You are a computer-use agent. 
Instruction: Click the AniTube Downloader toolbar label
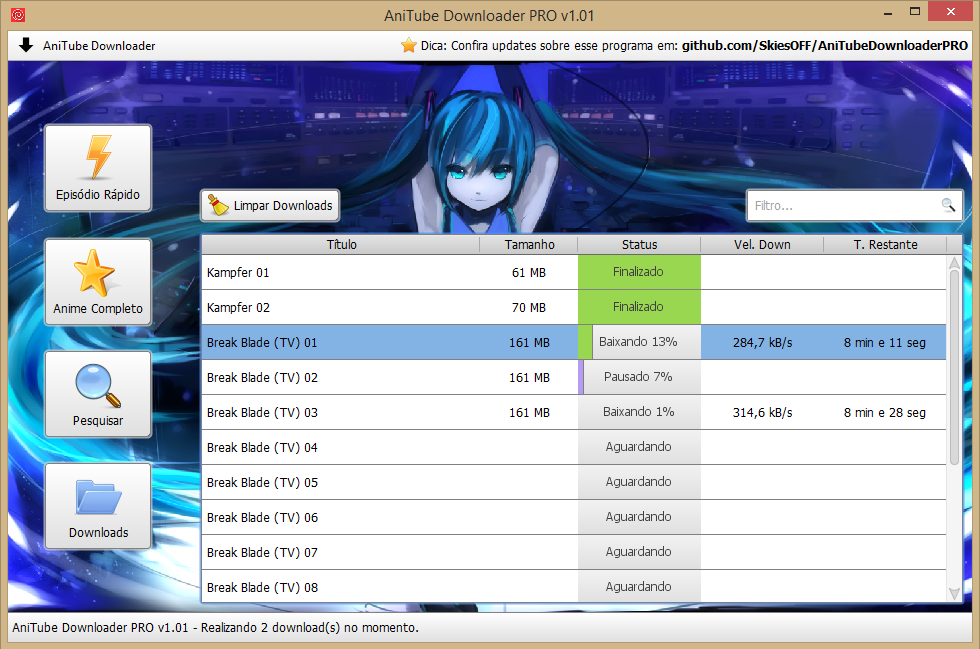coord(99,46)
